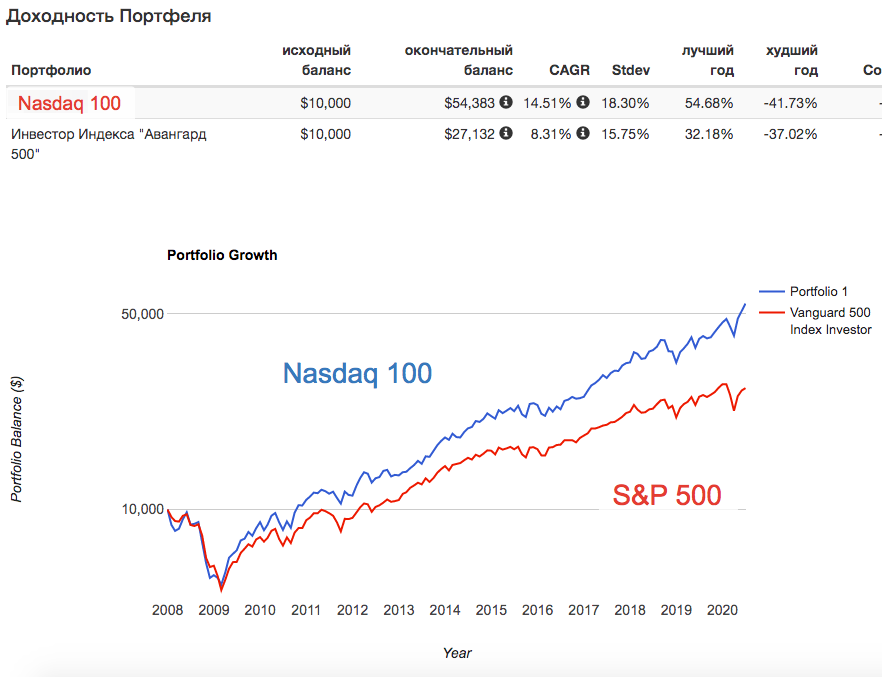Click the 2014 label on year axis
The image size is (882, 677).
445,610
